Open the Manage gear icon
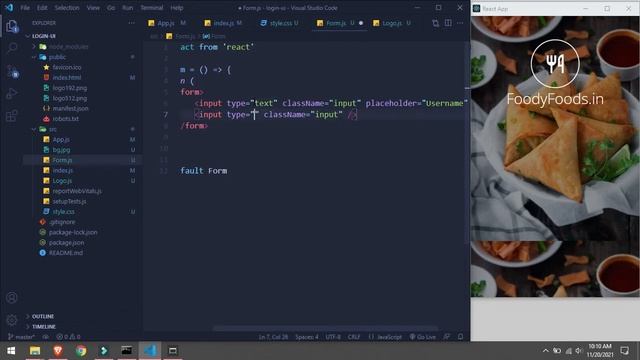The image size is (640, 360). tap(12, 319)
